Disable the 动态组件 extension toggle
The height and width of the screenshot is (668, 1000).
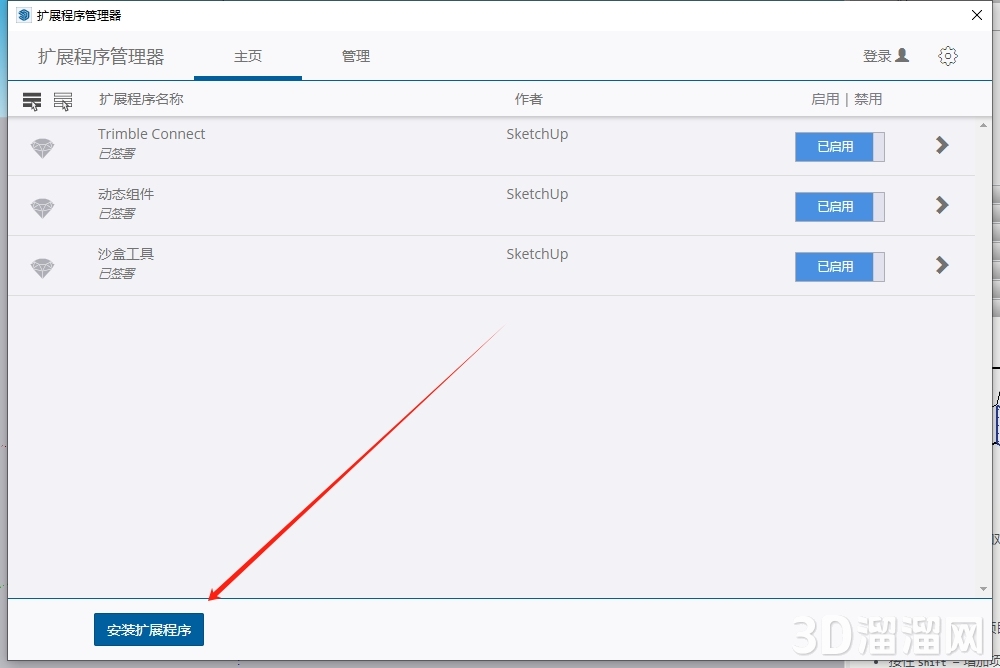[x=839, y=207]
